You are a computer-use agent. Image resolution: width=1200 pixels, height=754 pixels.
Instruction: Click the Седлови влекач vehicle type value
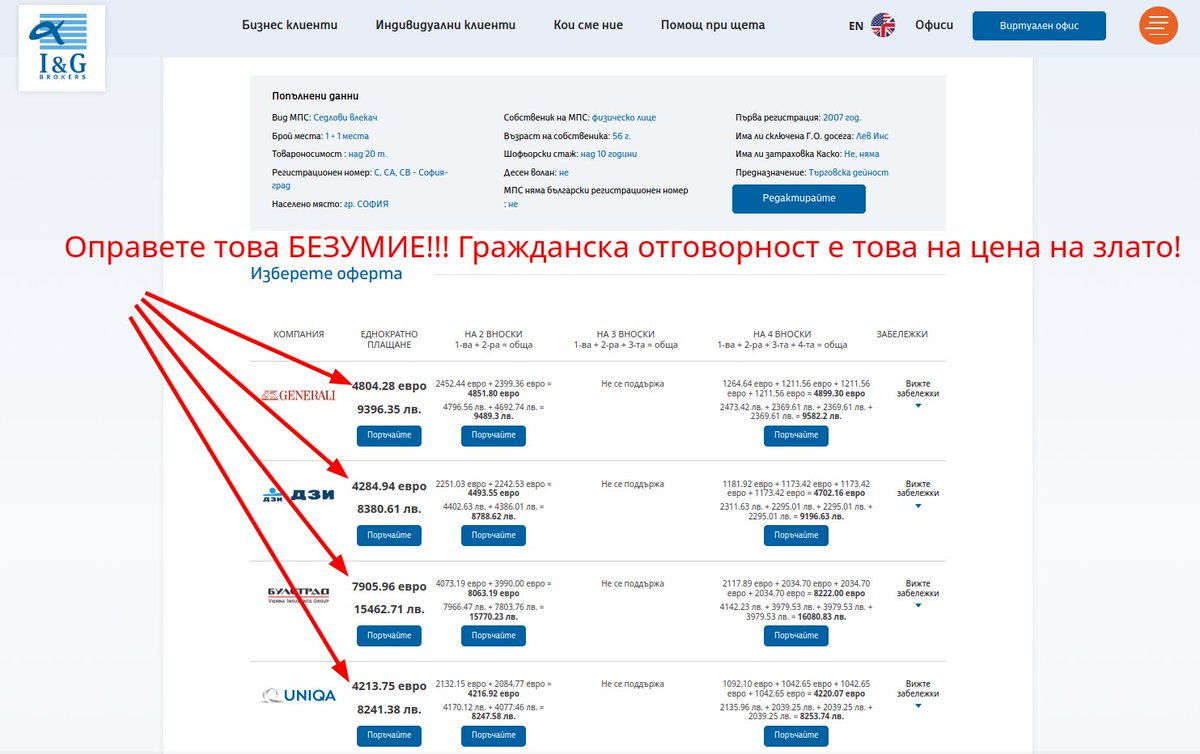click(x=345, y=118)
